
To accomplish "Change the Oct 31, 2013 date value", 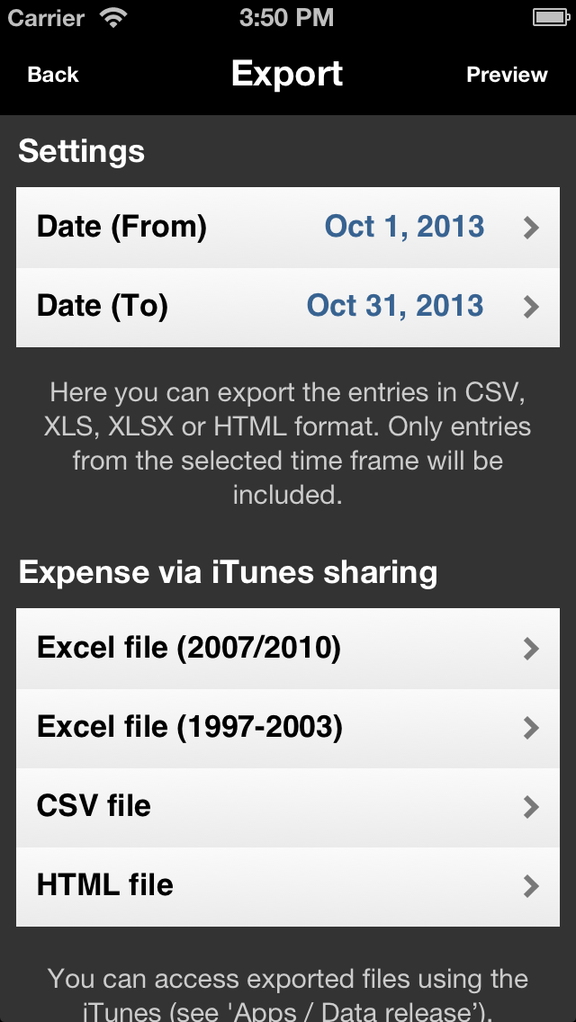I will pos(396,306).
